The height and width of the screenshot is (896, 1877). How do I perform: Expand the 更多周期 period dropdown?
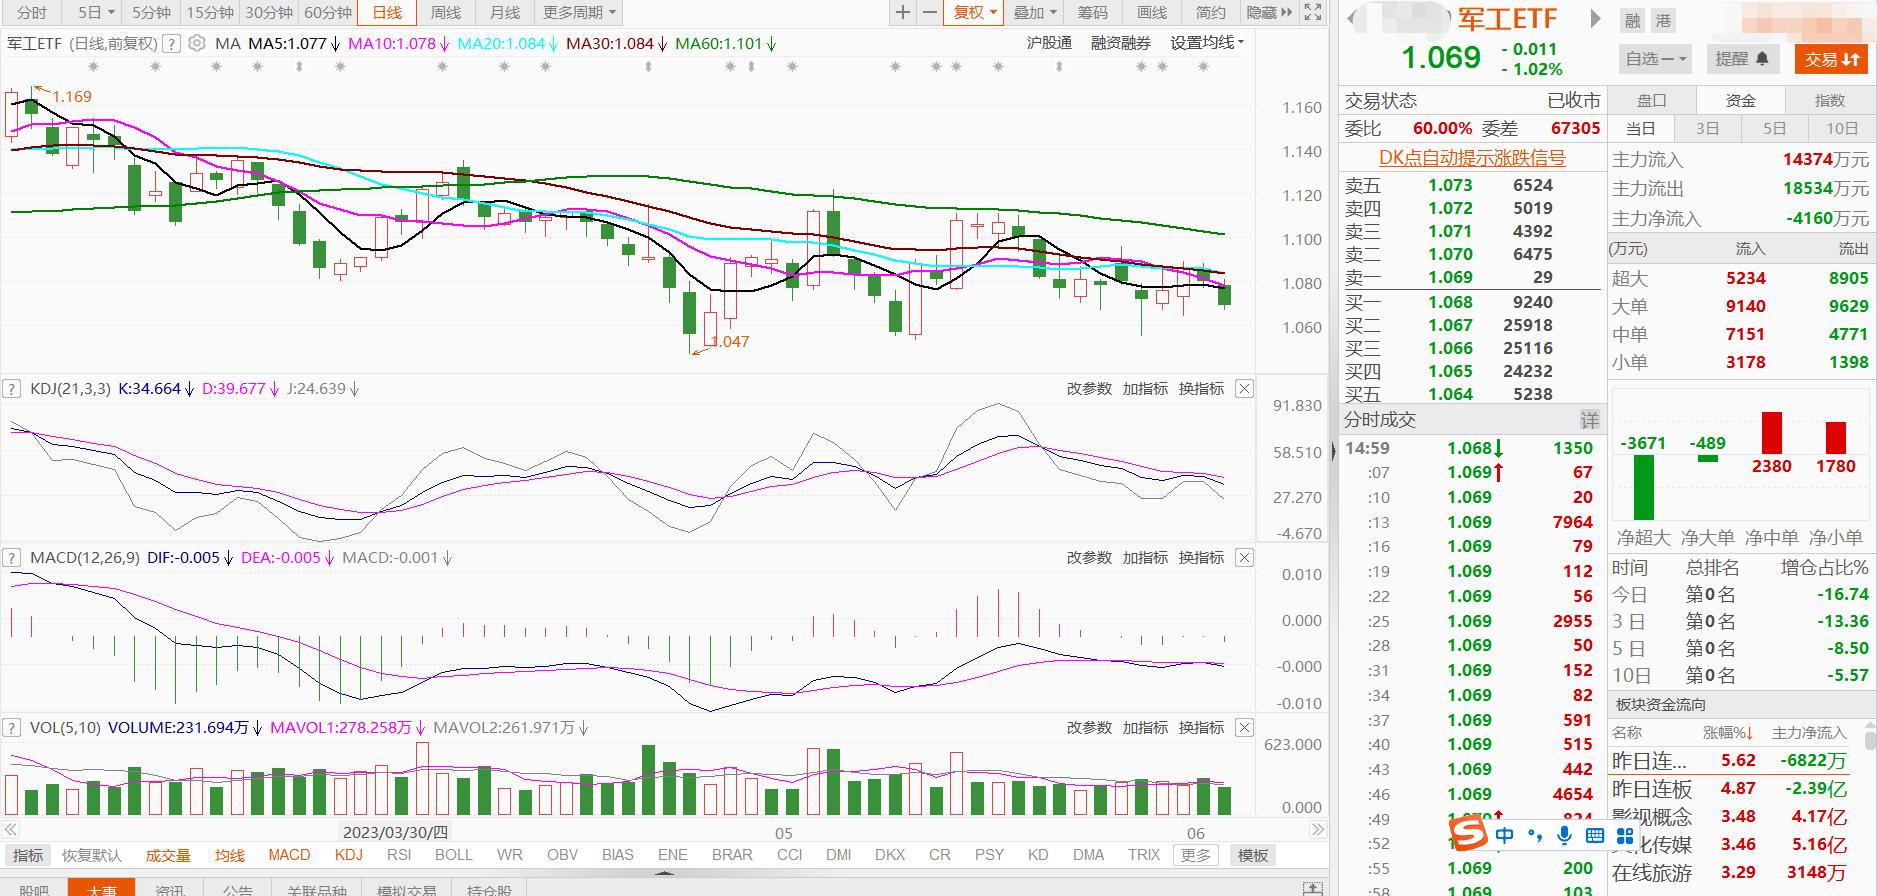coord(580,12)
